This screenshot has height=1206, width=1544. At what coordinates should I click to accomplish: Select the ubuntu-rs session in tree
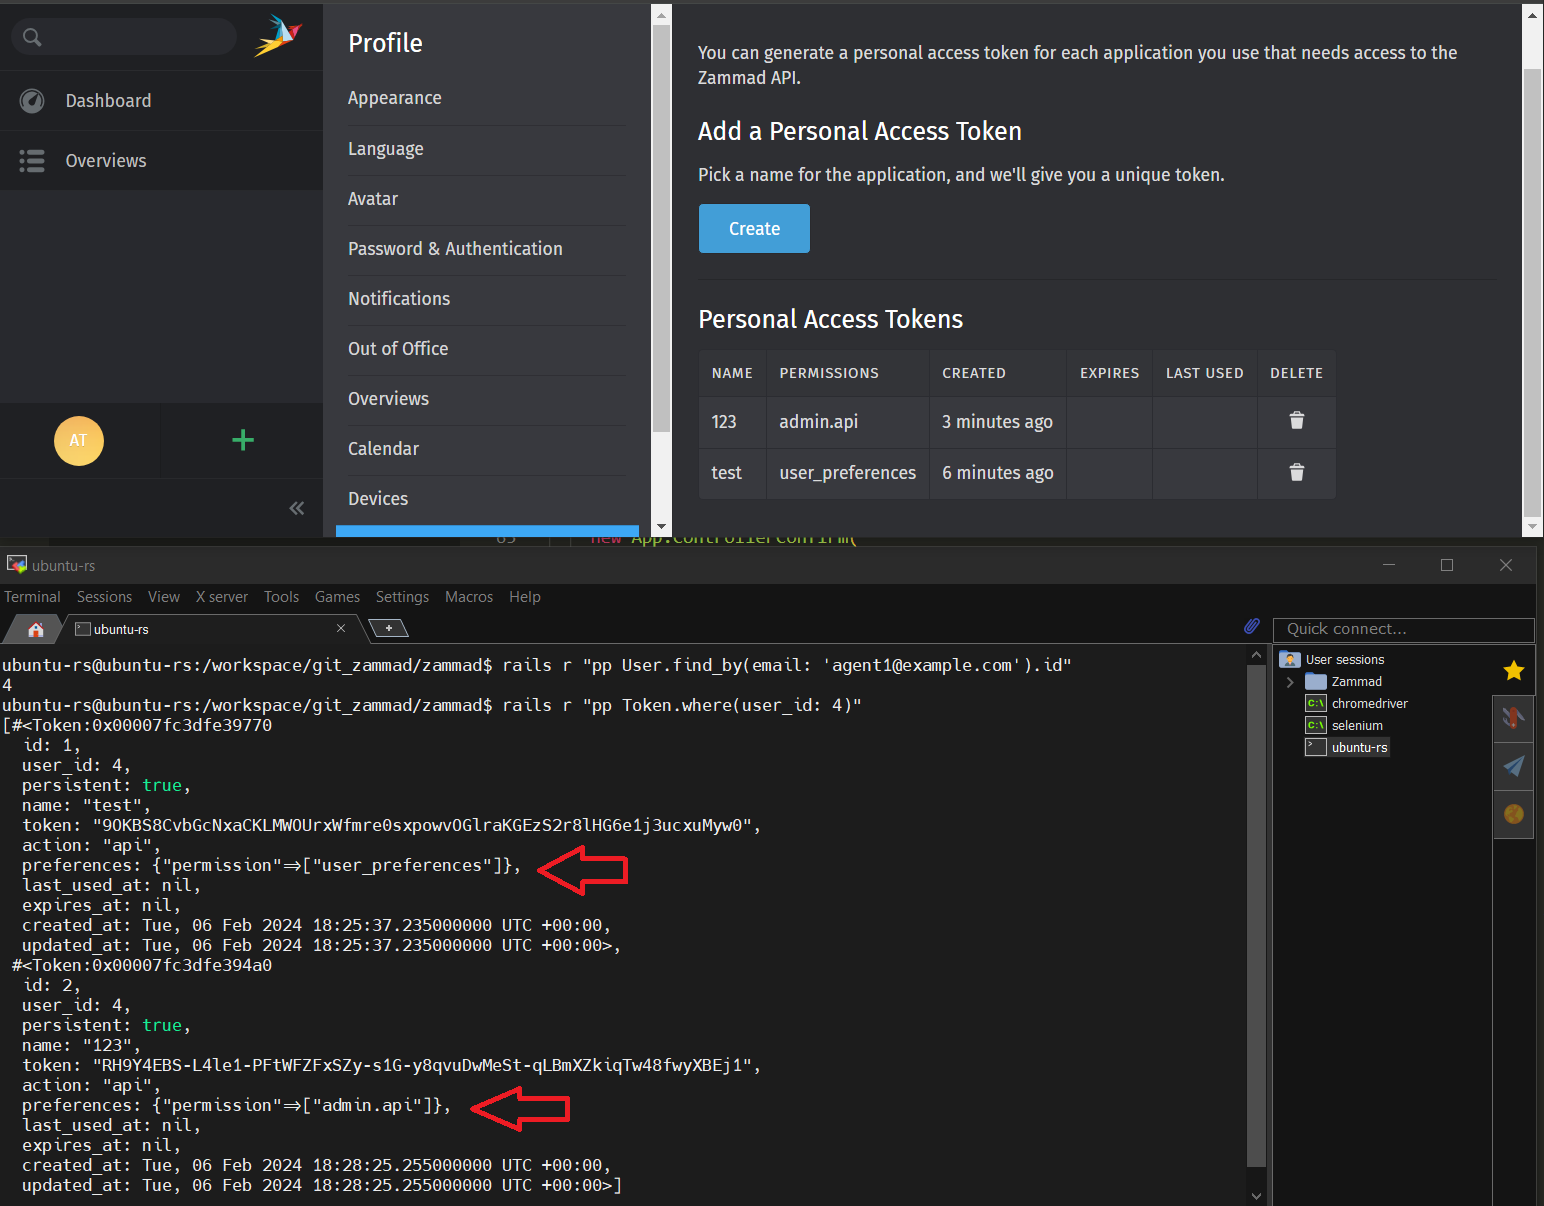coord(1359,748)
